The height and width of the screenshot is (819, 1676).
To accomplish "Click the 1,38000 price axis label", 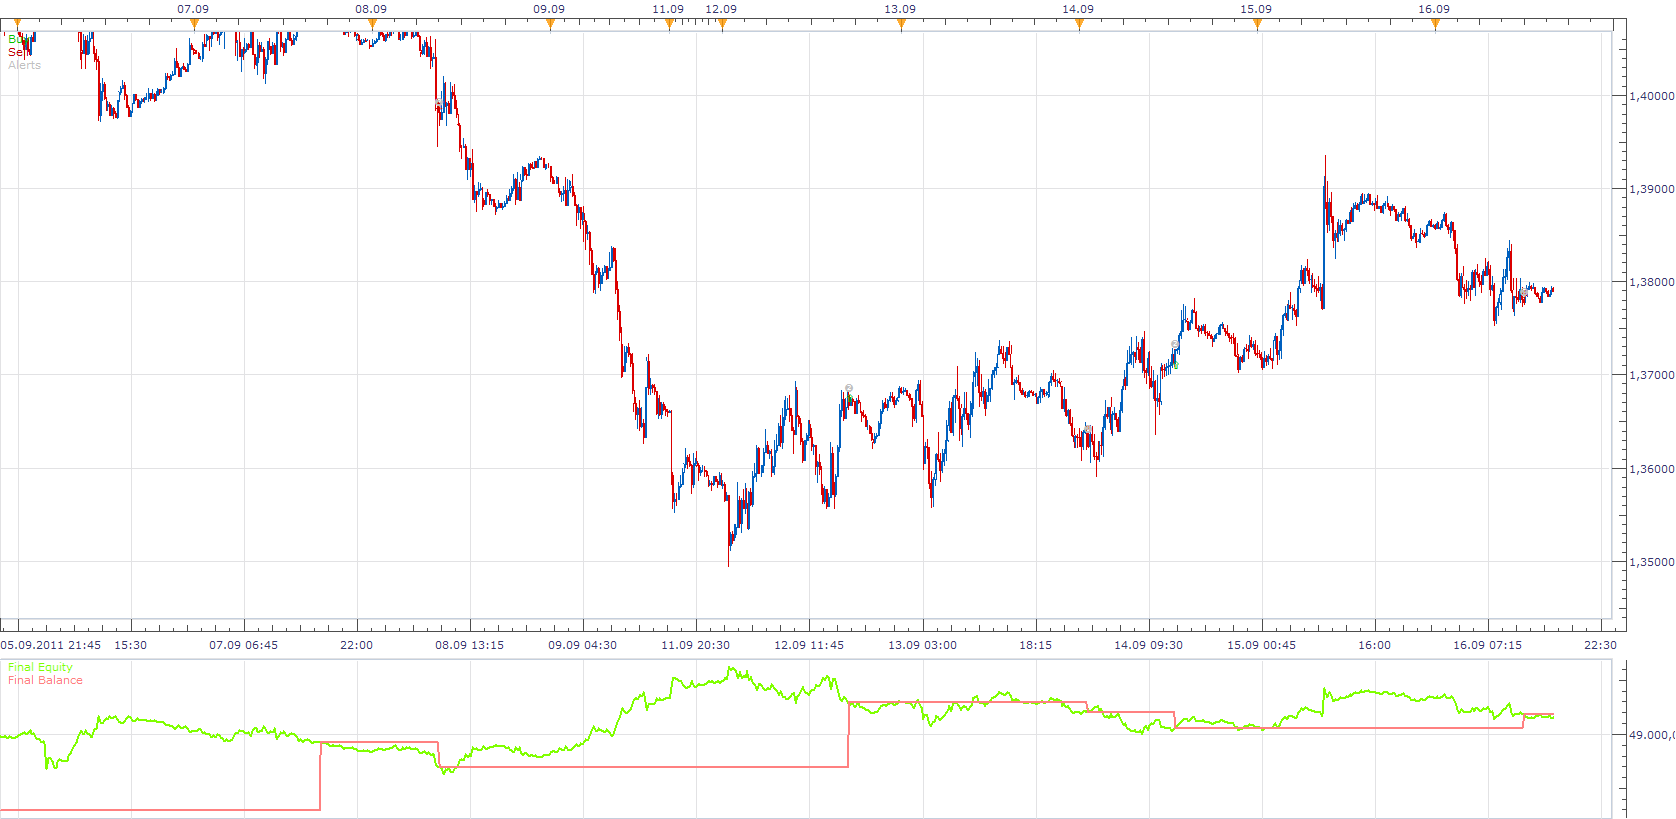I will tap(1651, 282).
